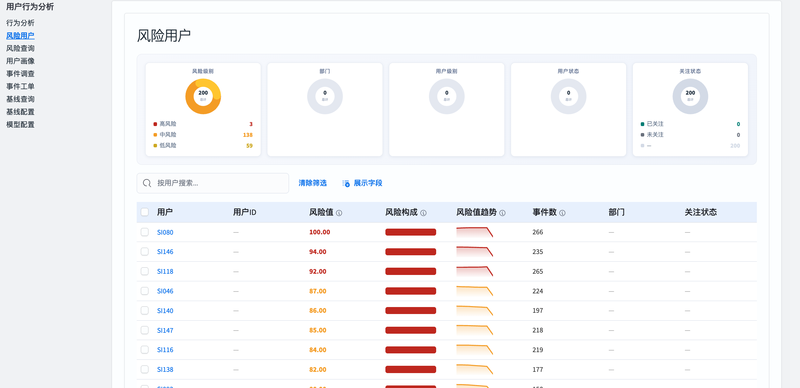Click the 部门 donut chart
This screenshot has width=800, height=388.
tap(325, 96)
